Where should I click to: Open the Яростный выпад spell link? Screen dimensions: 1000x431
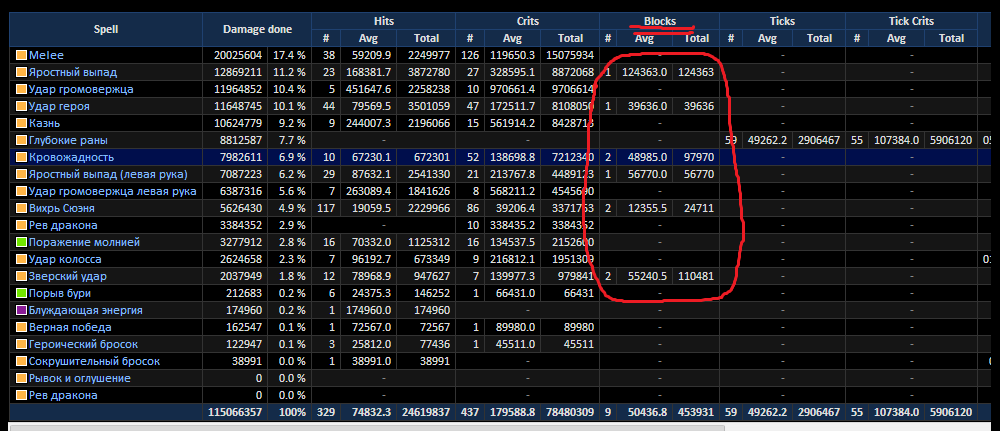(x=73, y=72)
